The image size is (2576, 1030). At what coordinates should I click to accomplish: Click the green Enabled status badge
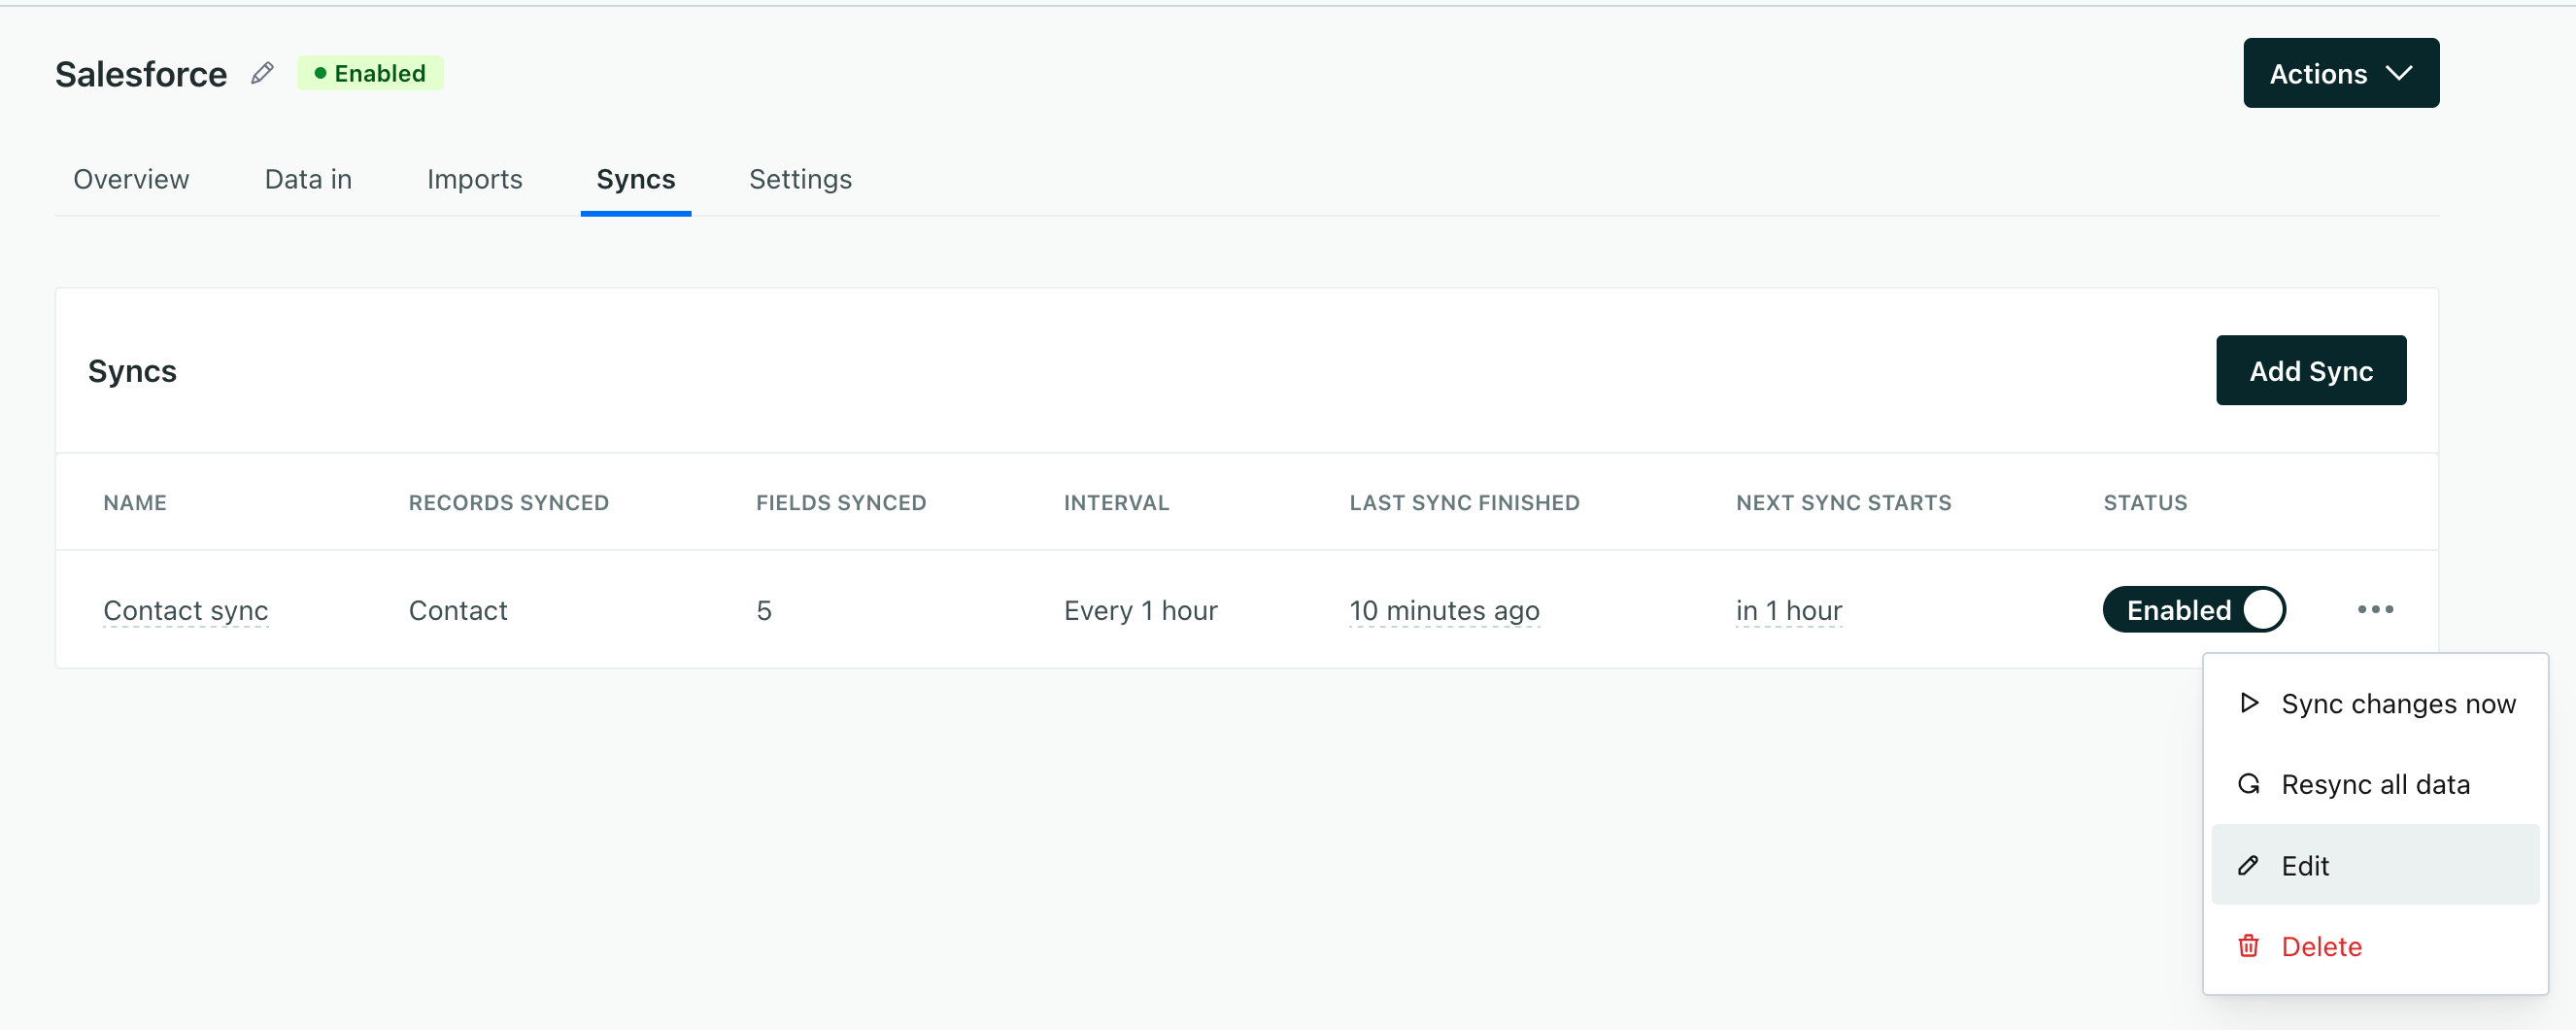tap(370, 73)
